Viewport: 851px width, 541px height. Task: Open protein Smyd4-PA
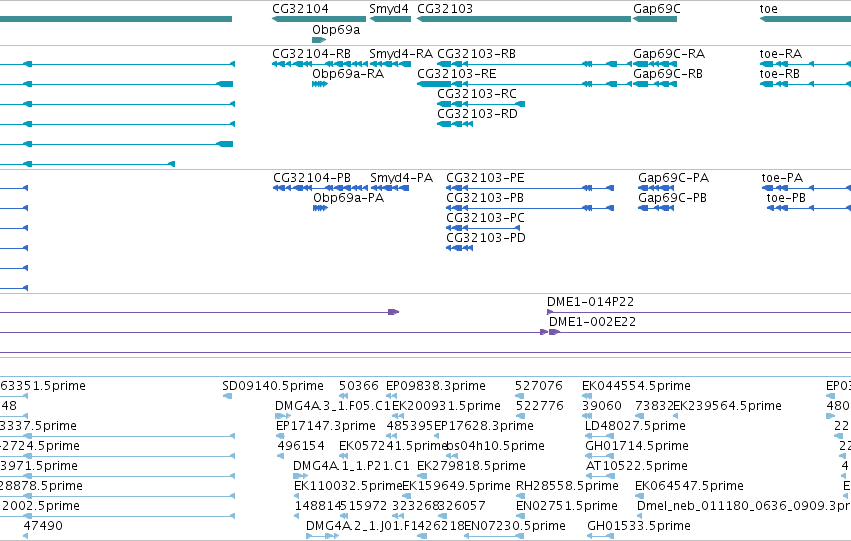(401, 178)
